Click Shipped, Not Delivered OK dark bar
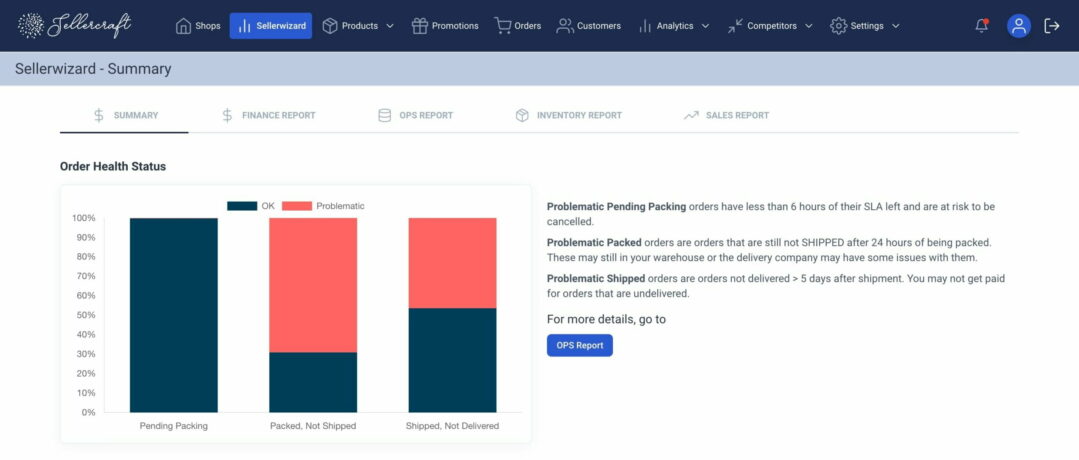This screenshot has height=460, width=1079. (452, 360)
